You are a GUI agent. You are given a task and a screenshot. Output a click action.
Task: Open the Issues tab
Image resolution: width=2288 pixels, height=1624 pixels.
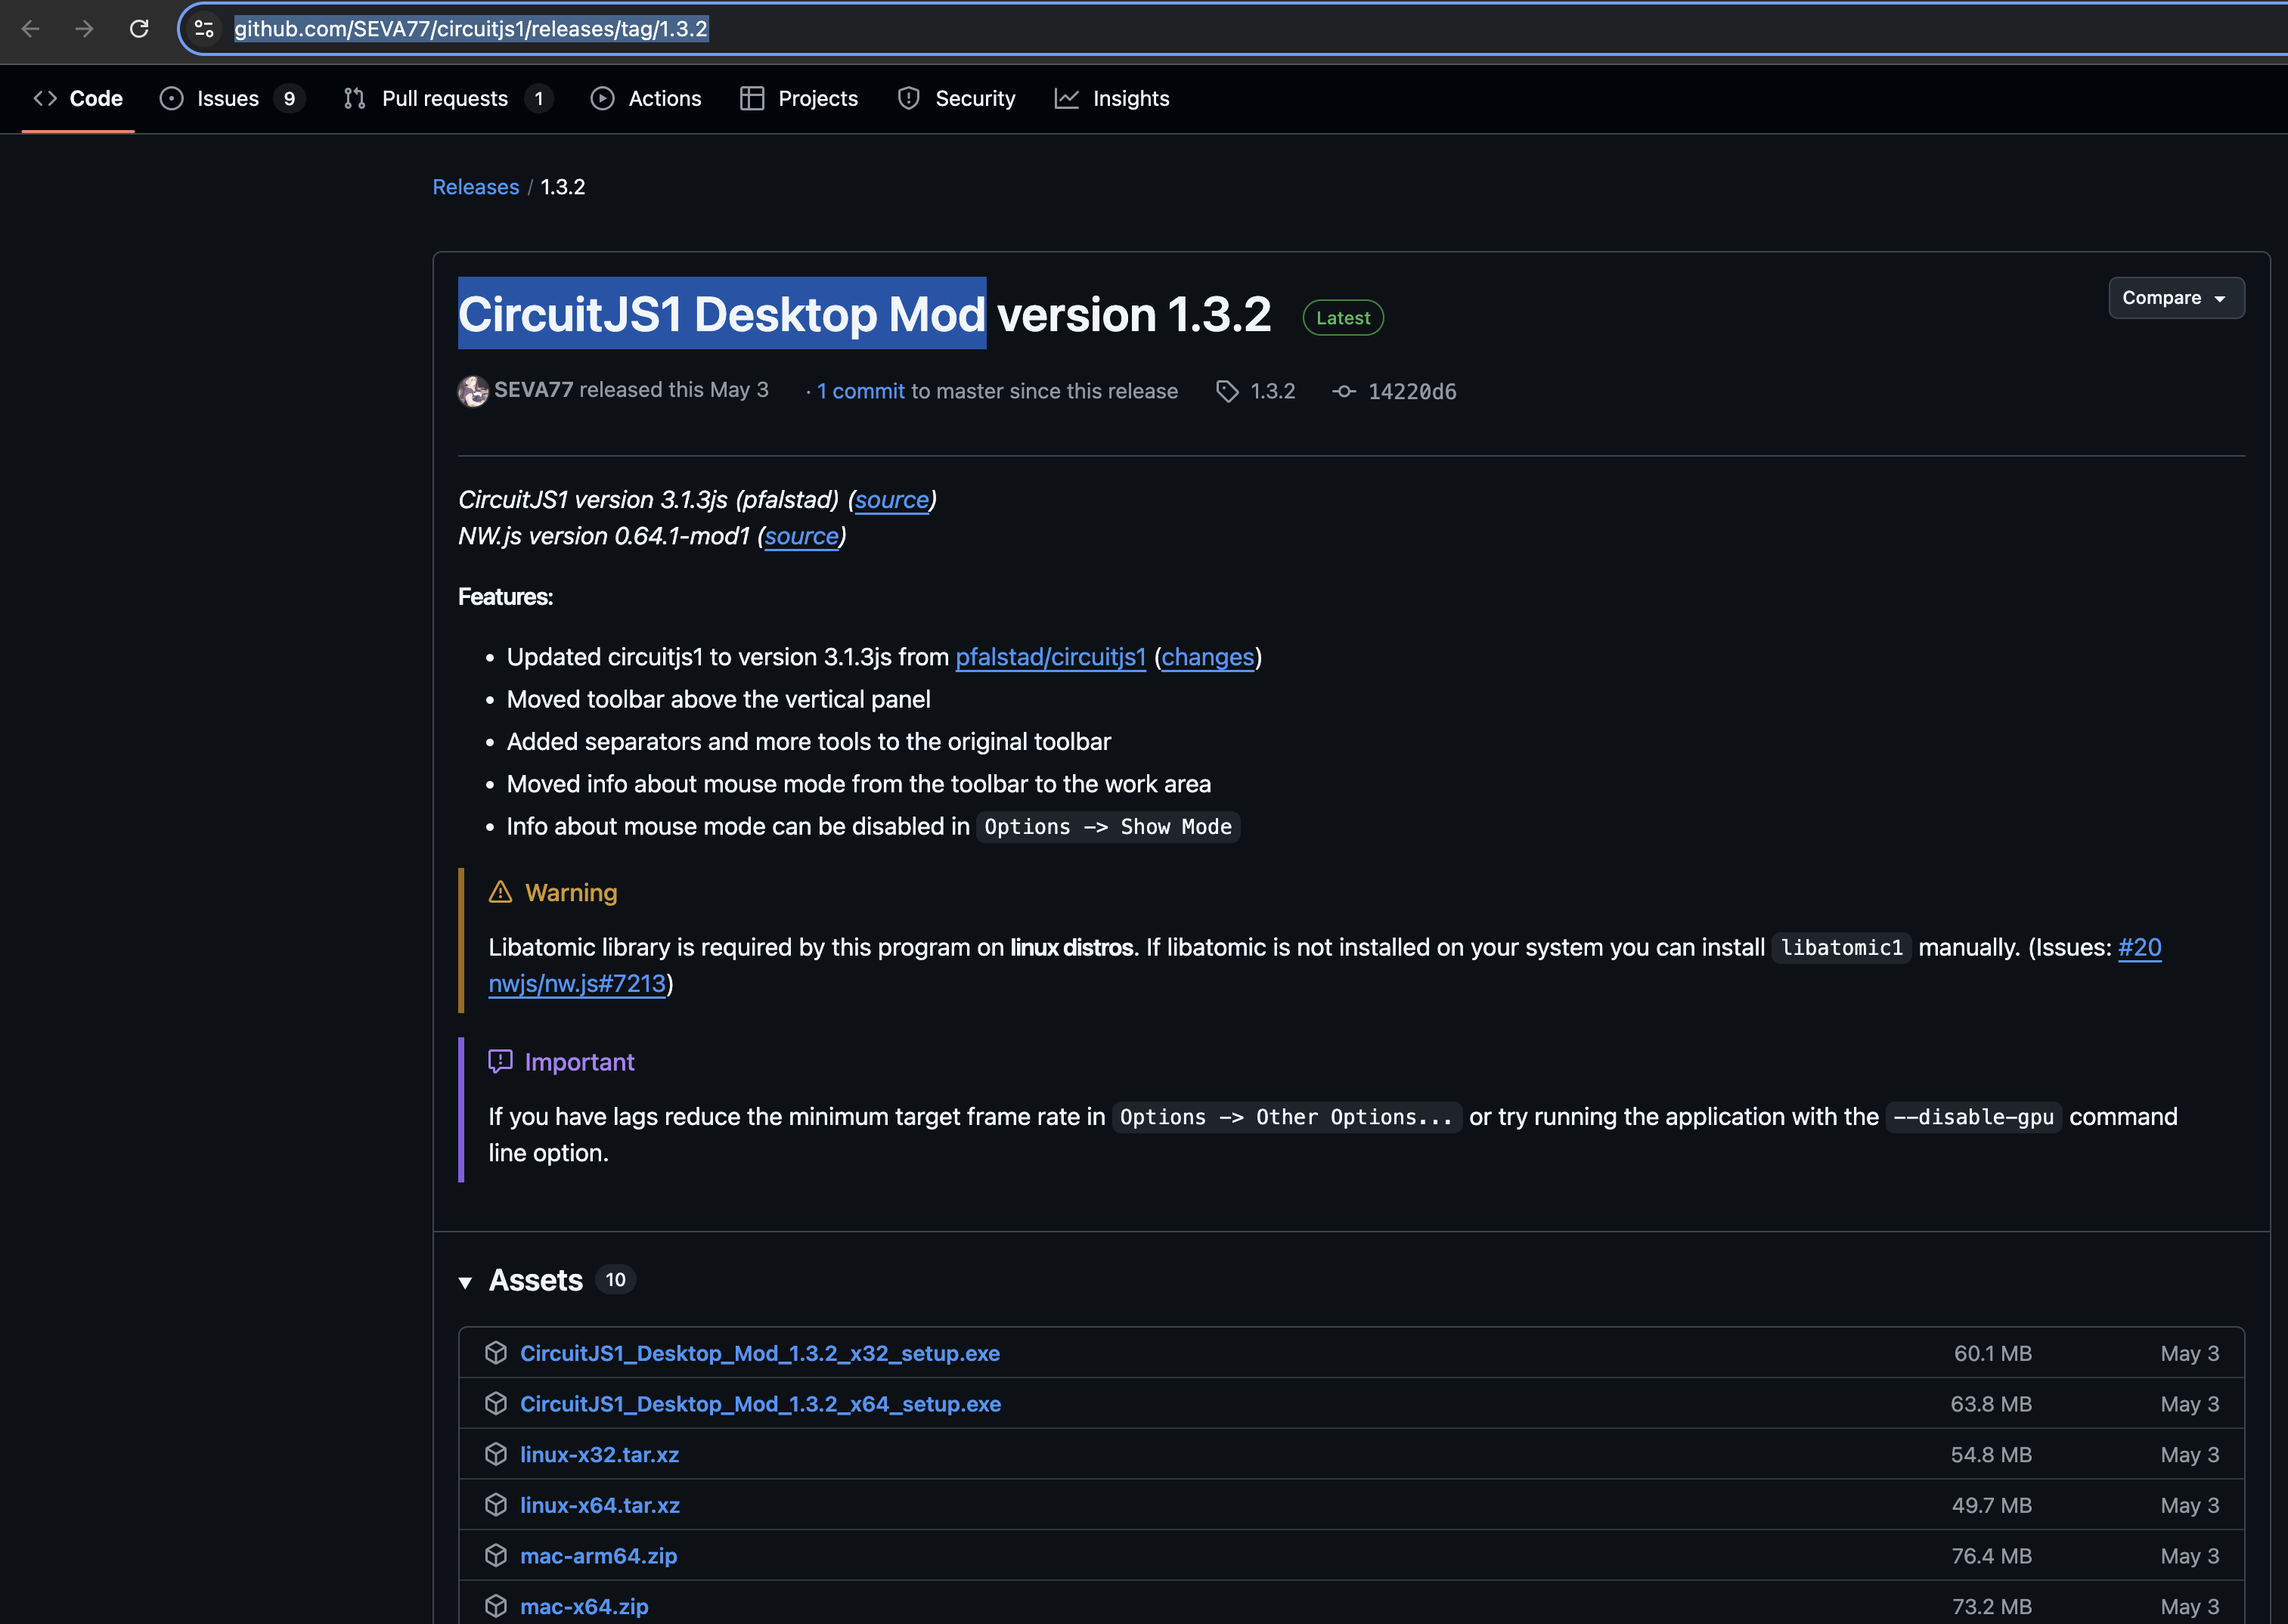tap(228, 98)
